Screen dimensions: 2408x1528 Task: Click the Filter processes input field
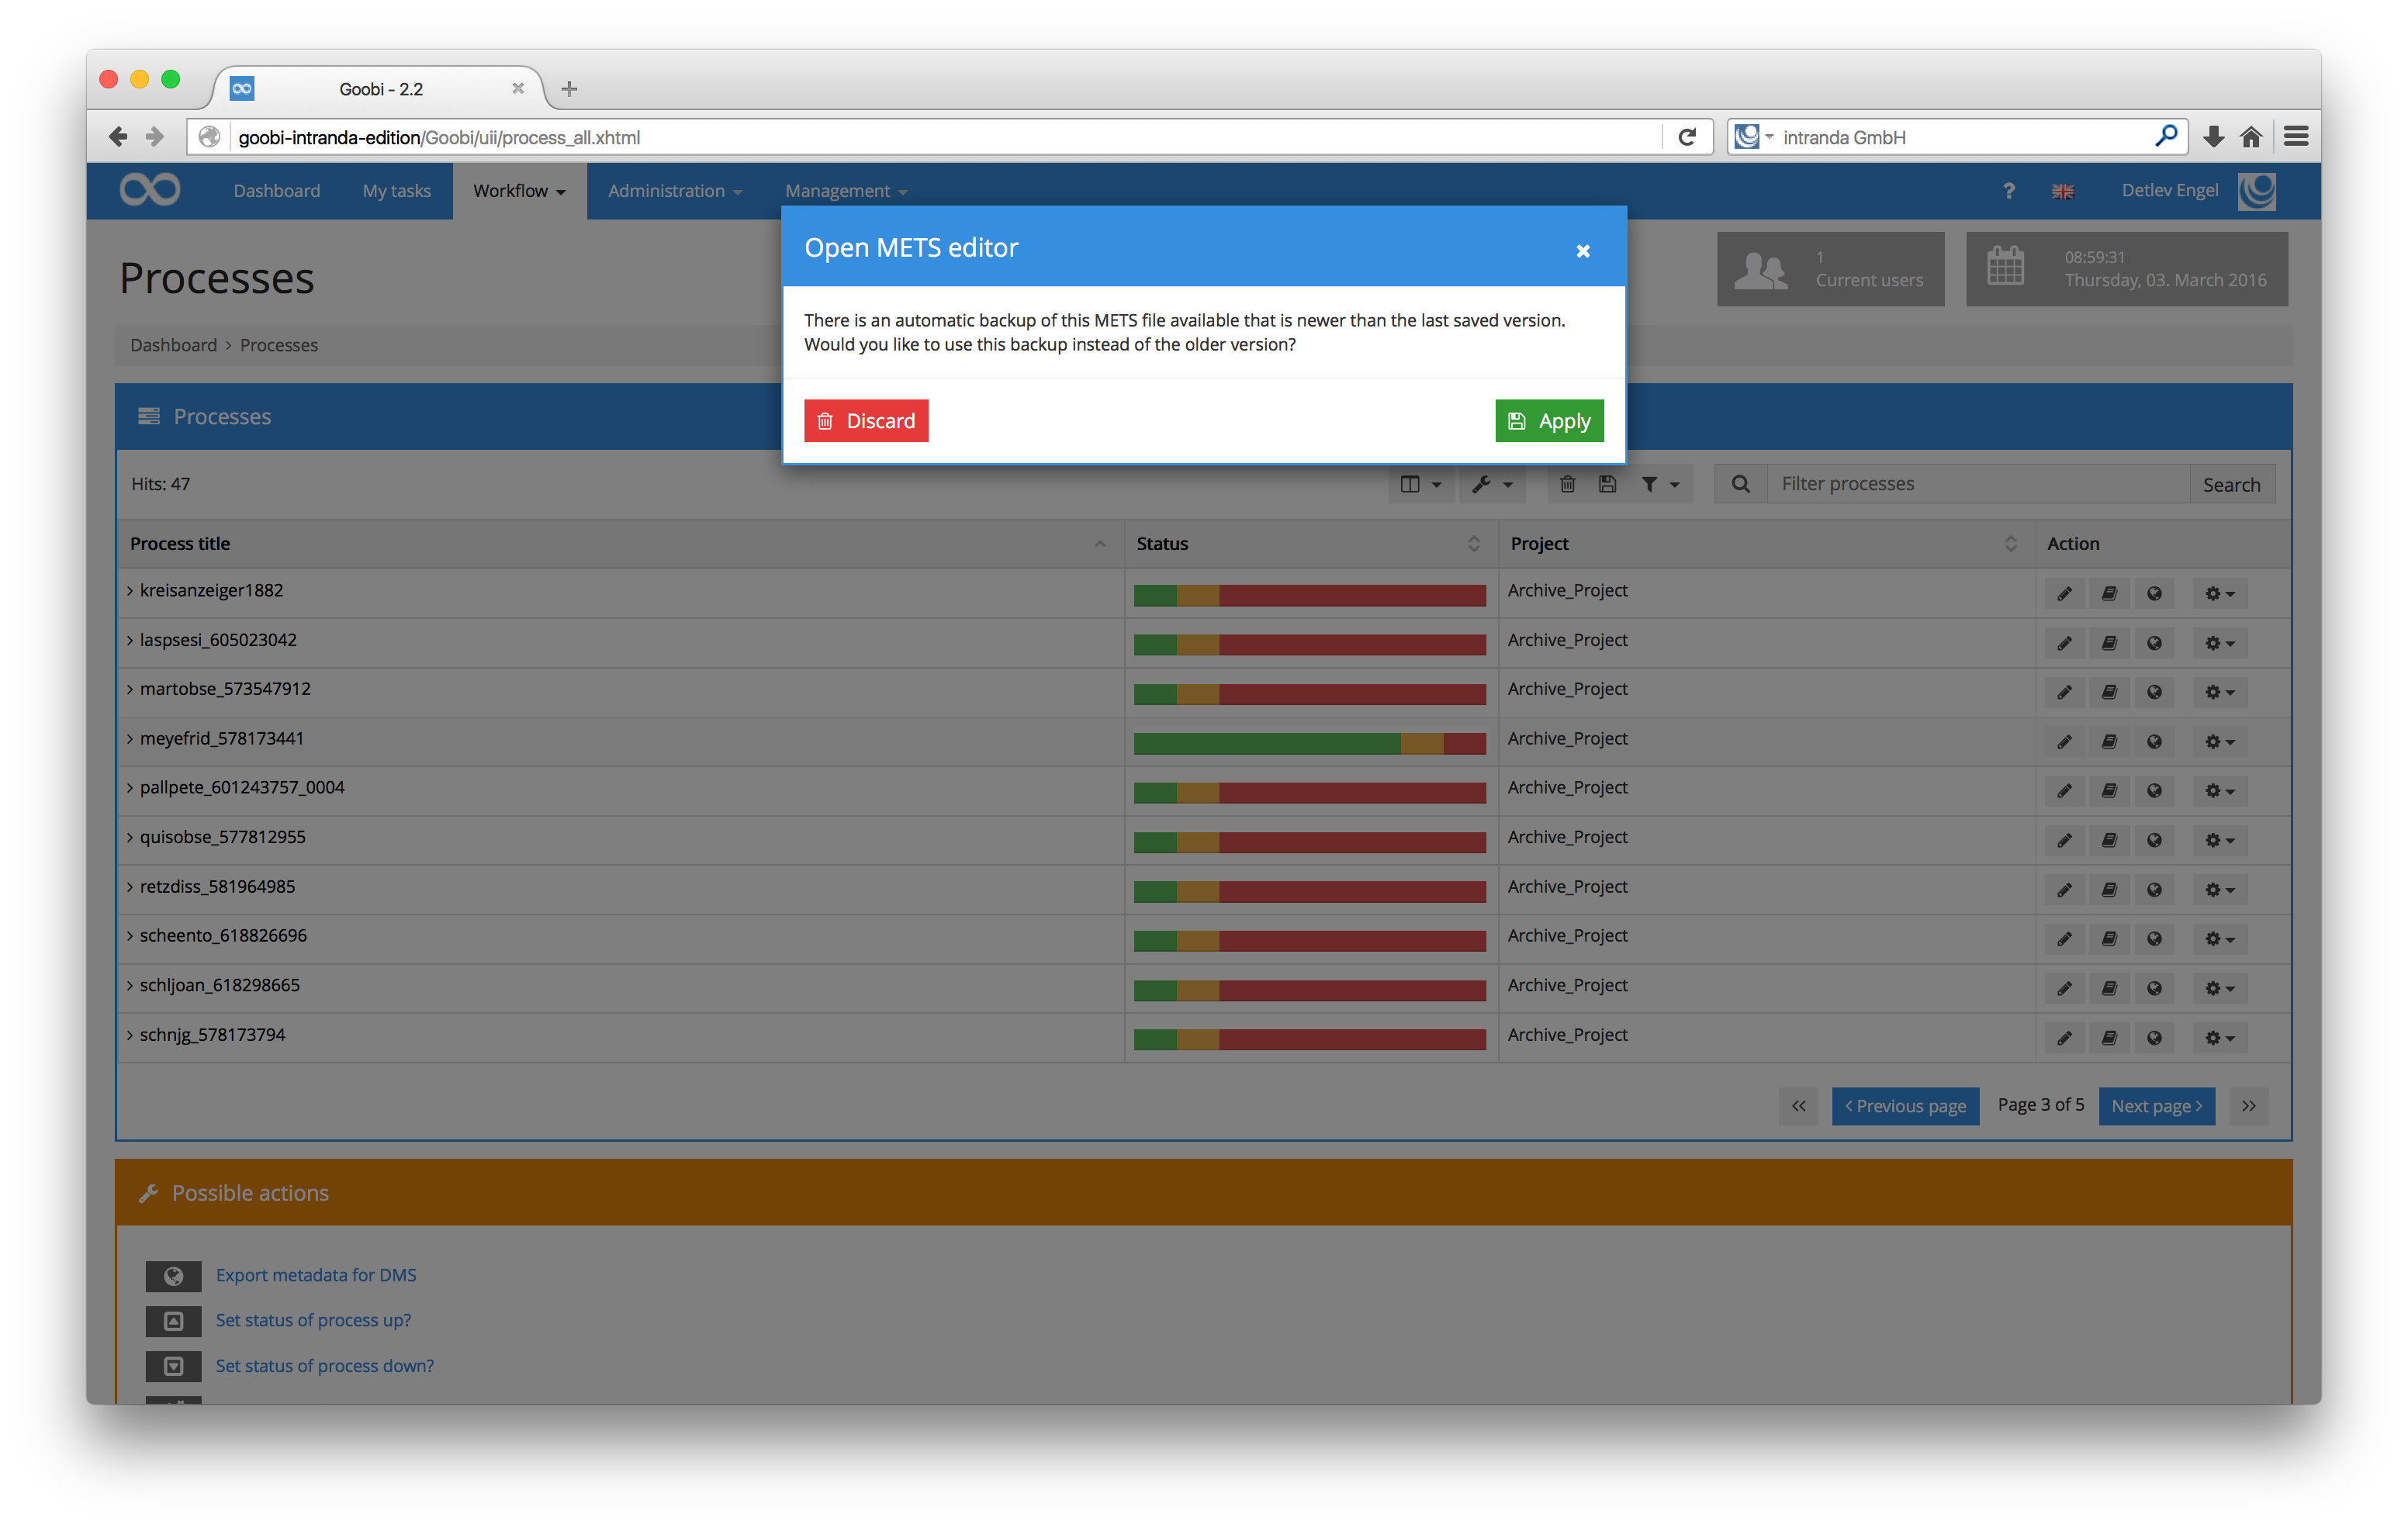(1978, 484)
